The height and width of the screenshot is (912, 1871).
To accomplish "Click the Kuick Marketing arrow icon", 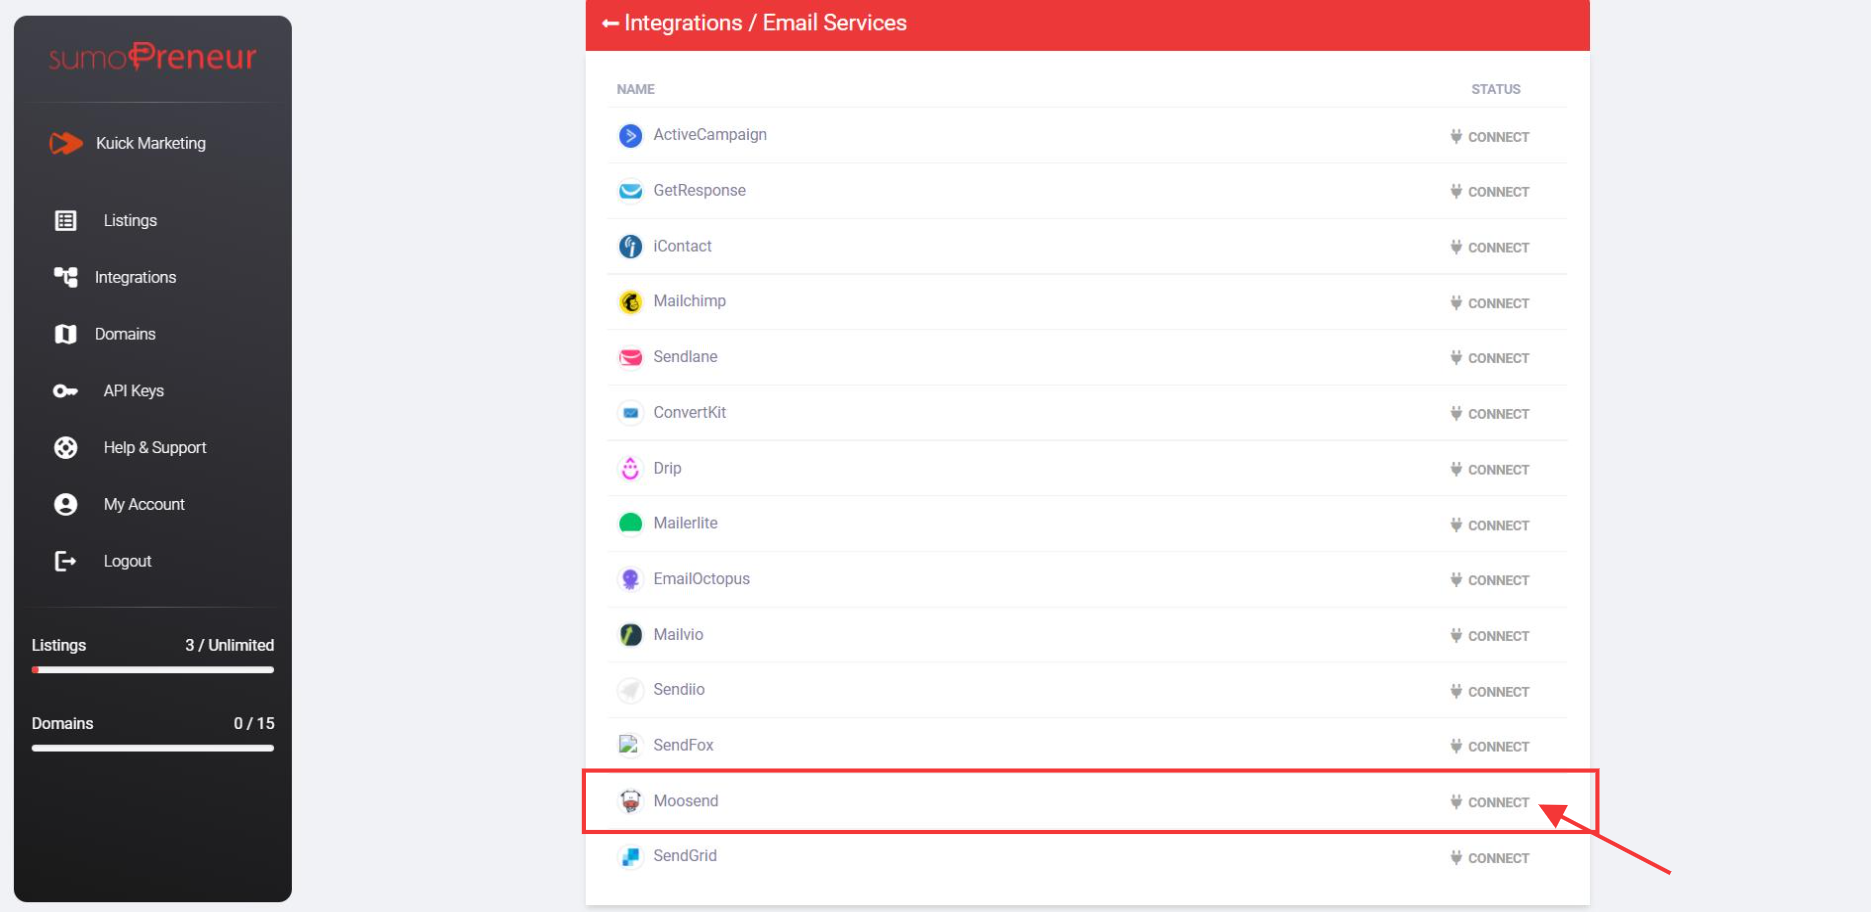I will (x=66, y=144).
